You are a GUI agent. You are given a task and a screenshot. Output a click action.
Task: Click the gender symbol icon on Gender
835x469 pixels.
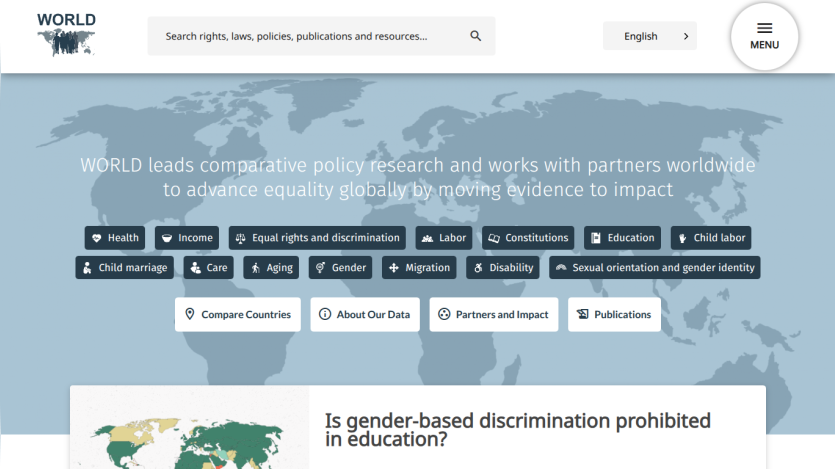click(320, 267)
